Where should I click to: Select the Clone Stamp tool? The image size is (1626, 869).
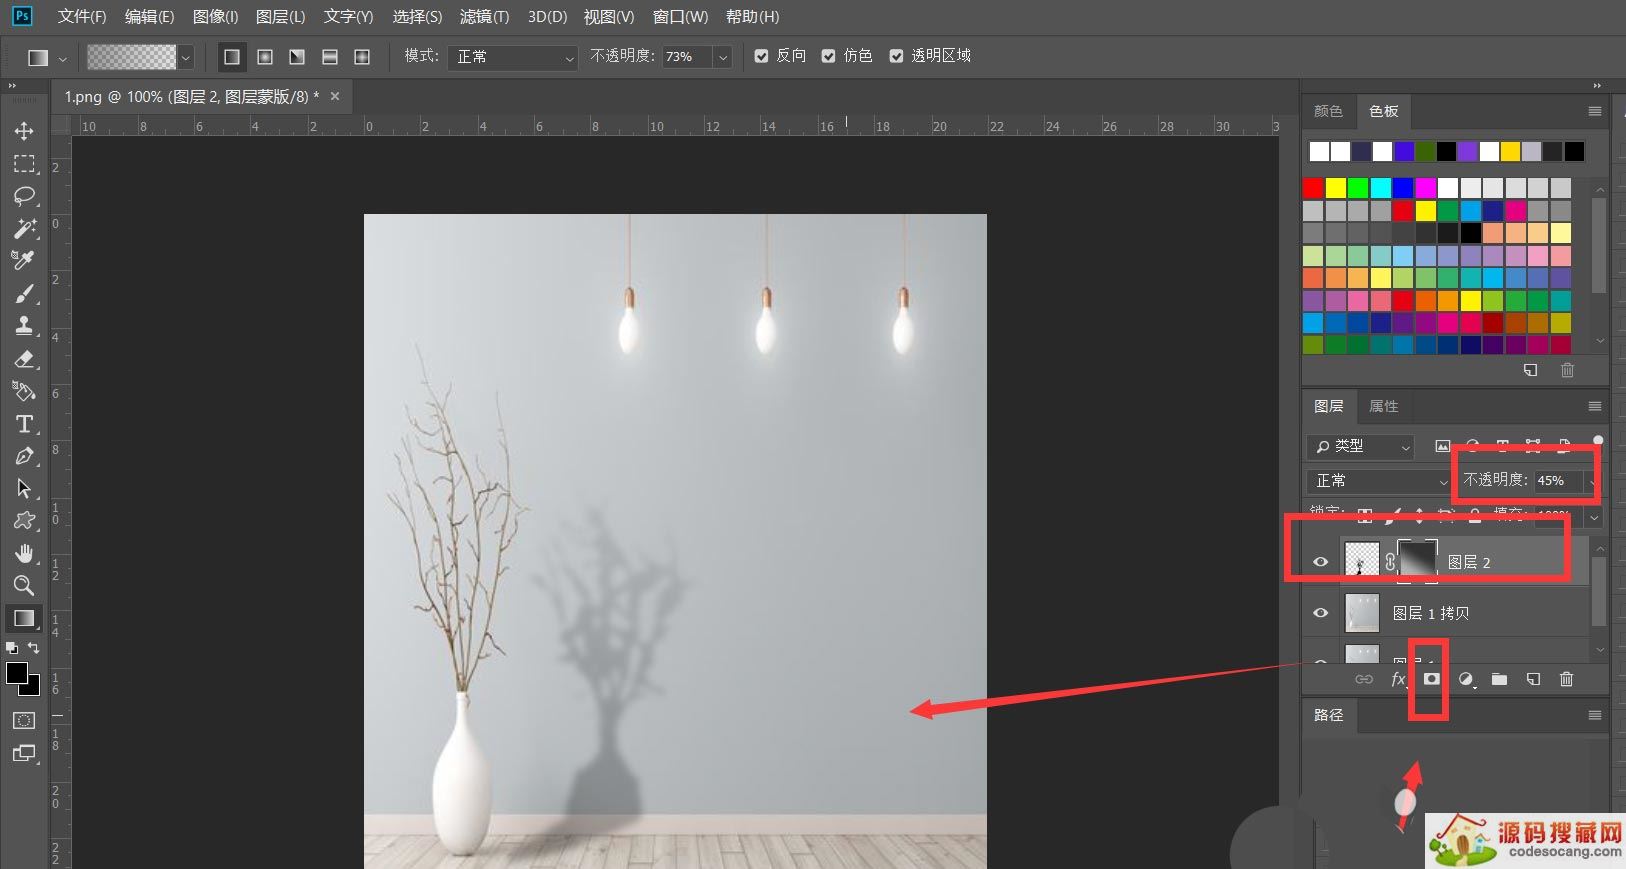pyautogui.click(x=24, y=325)
